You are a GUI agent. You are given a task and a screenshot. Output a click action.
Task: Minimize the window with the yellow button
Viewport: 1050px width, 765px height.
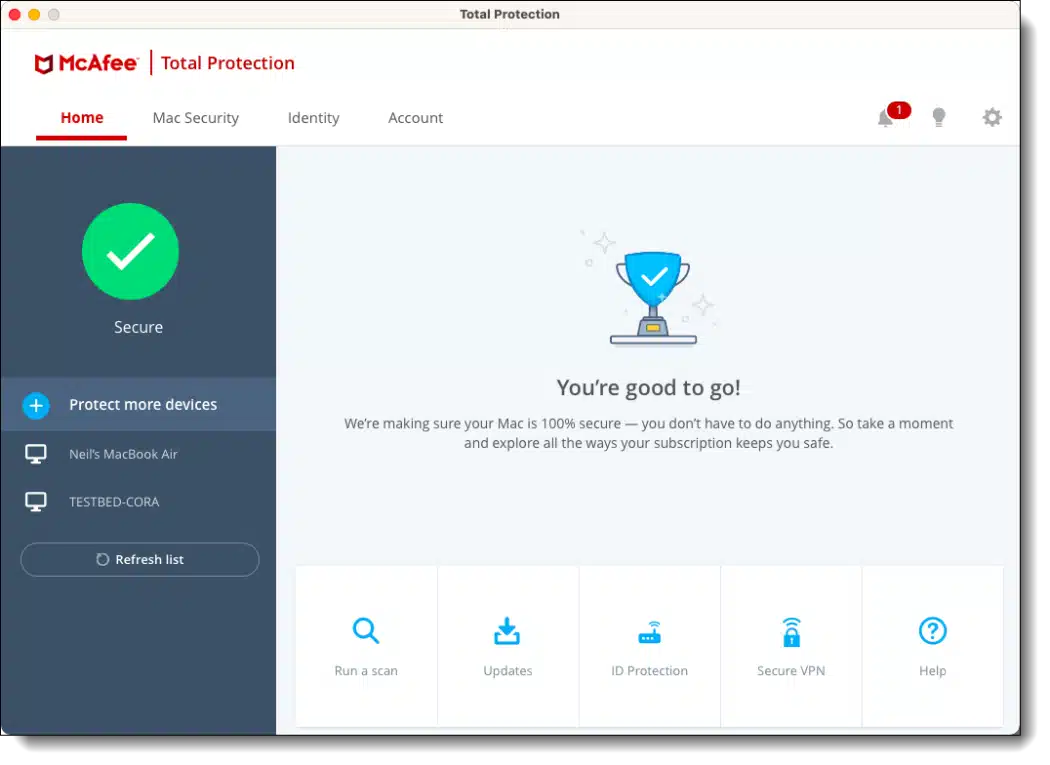34,14
